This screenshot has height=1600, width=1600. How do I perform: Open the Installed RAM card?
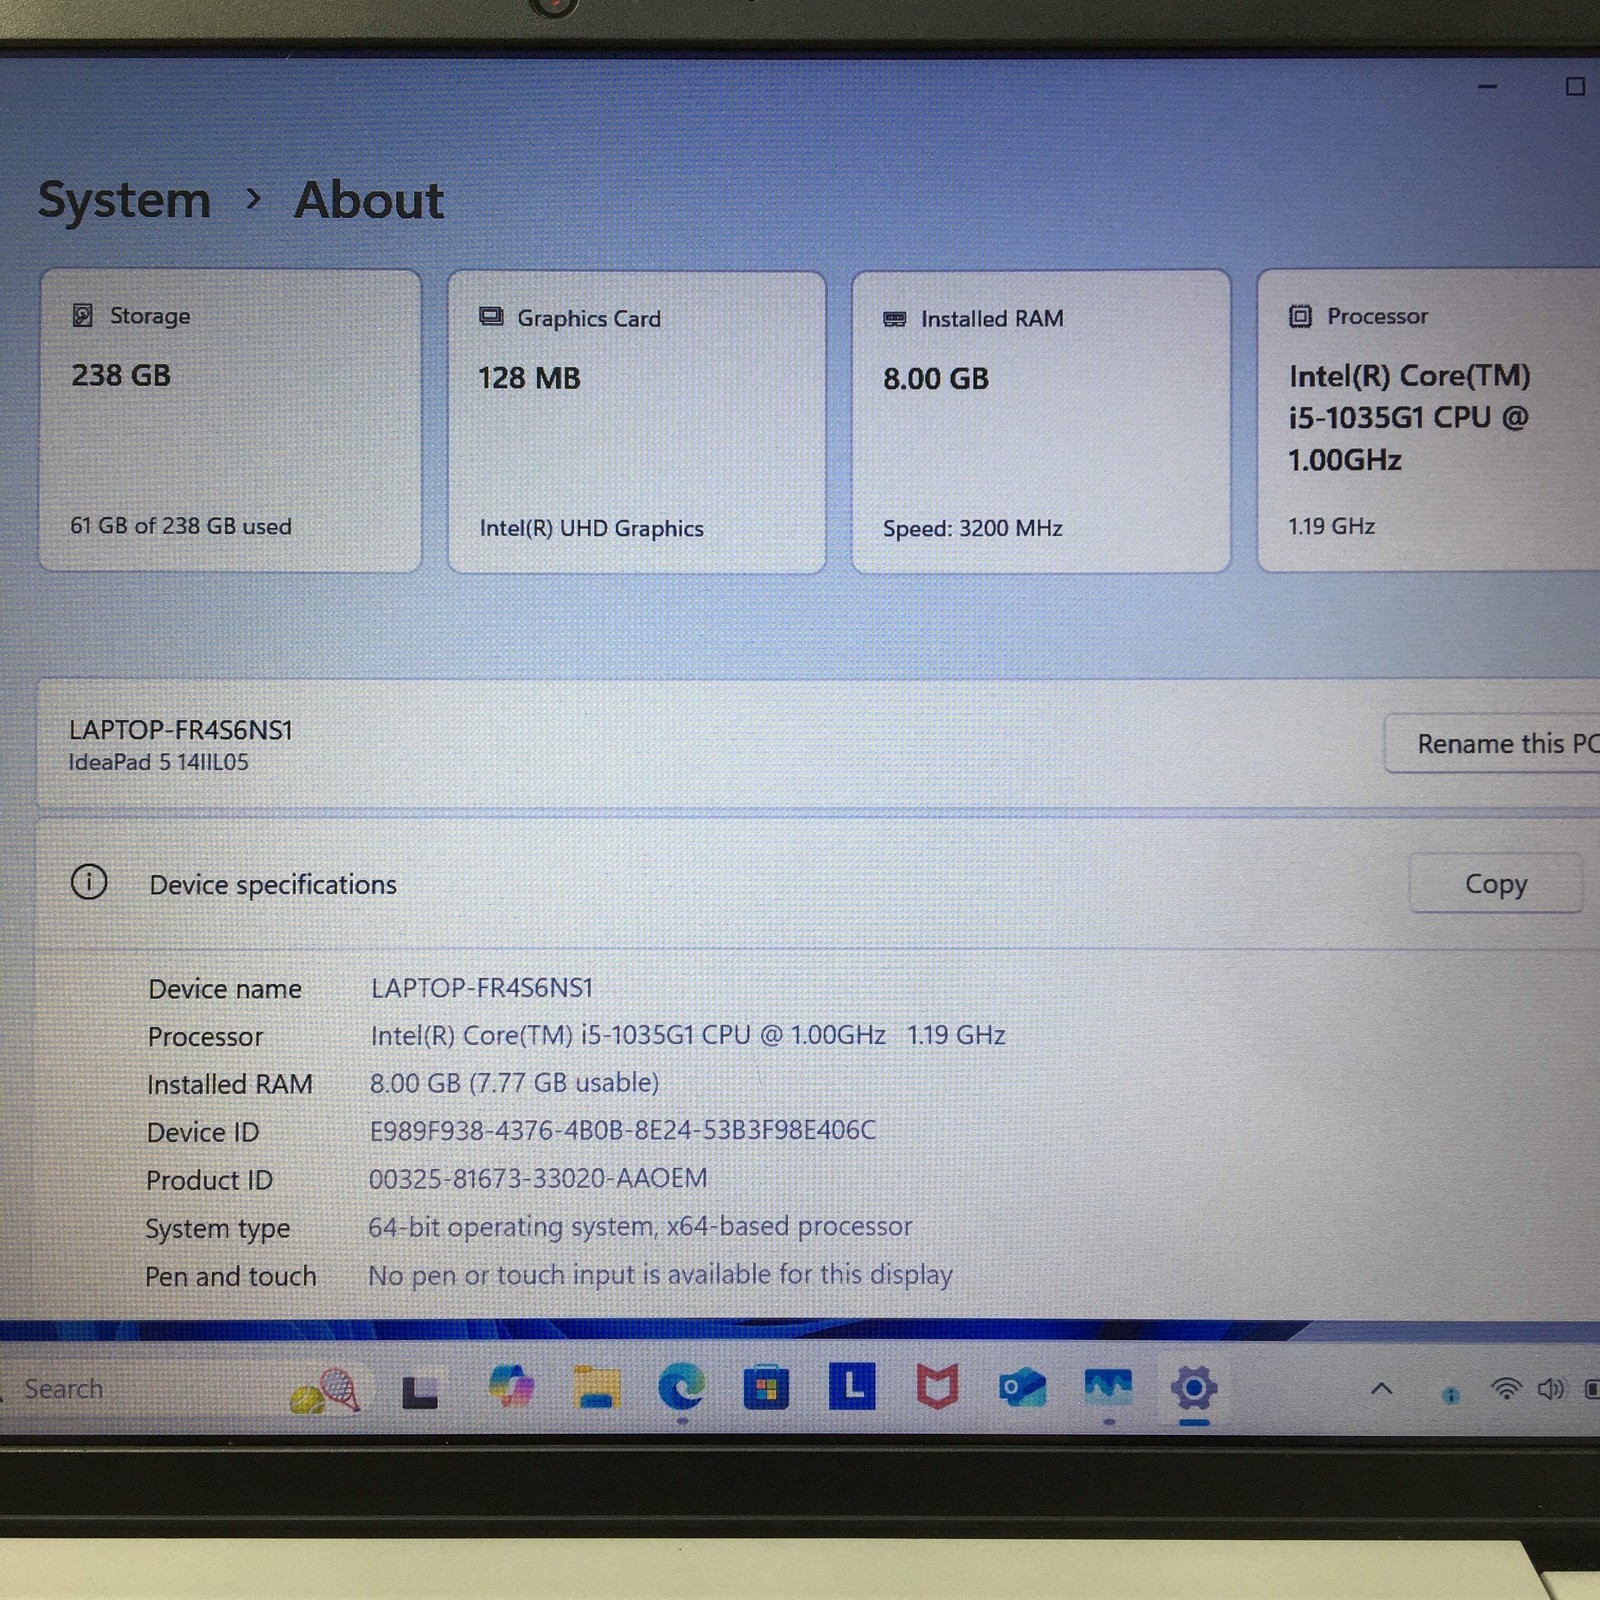(1041, 422)
